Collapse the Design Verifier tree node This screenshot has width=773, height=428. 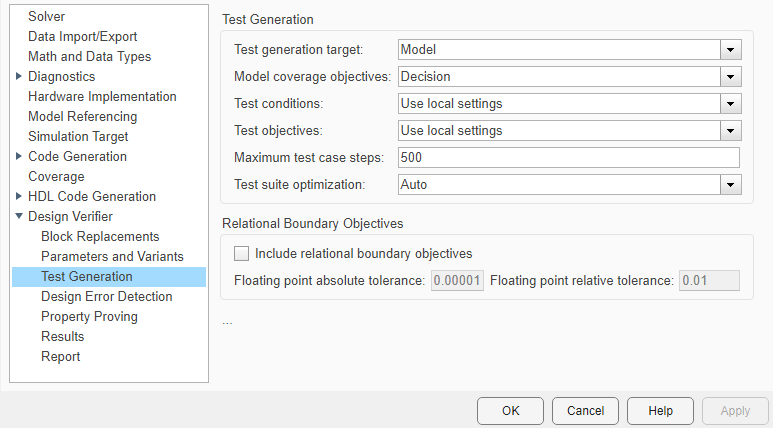coord(19,217)
